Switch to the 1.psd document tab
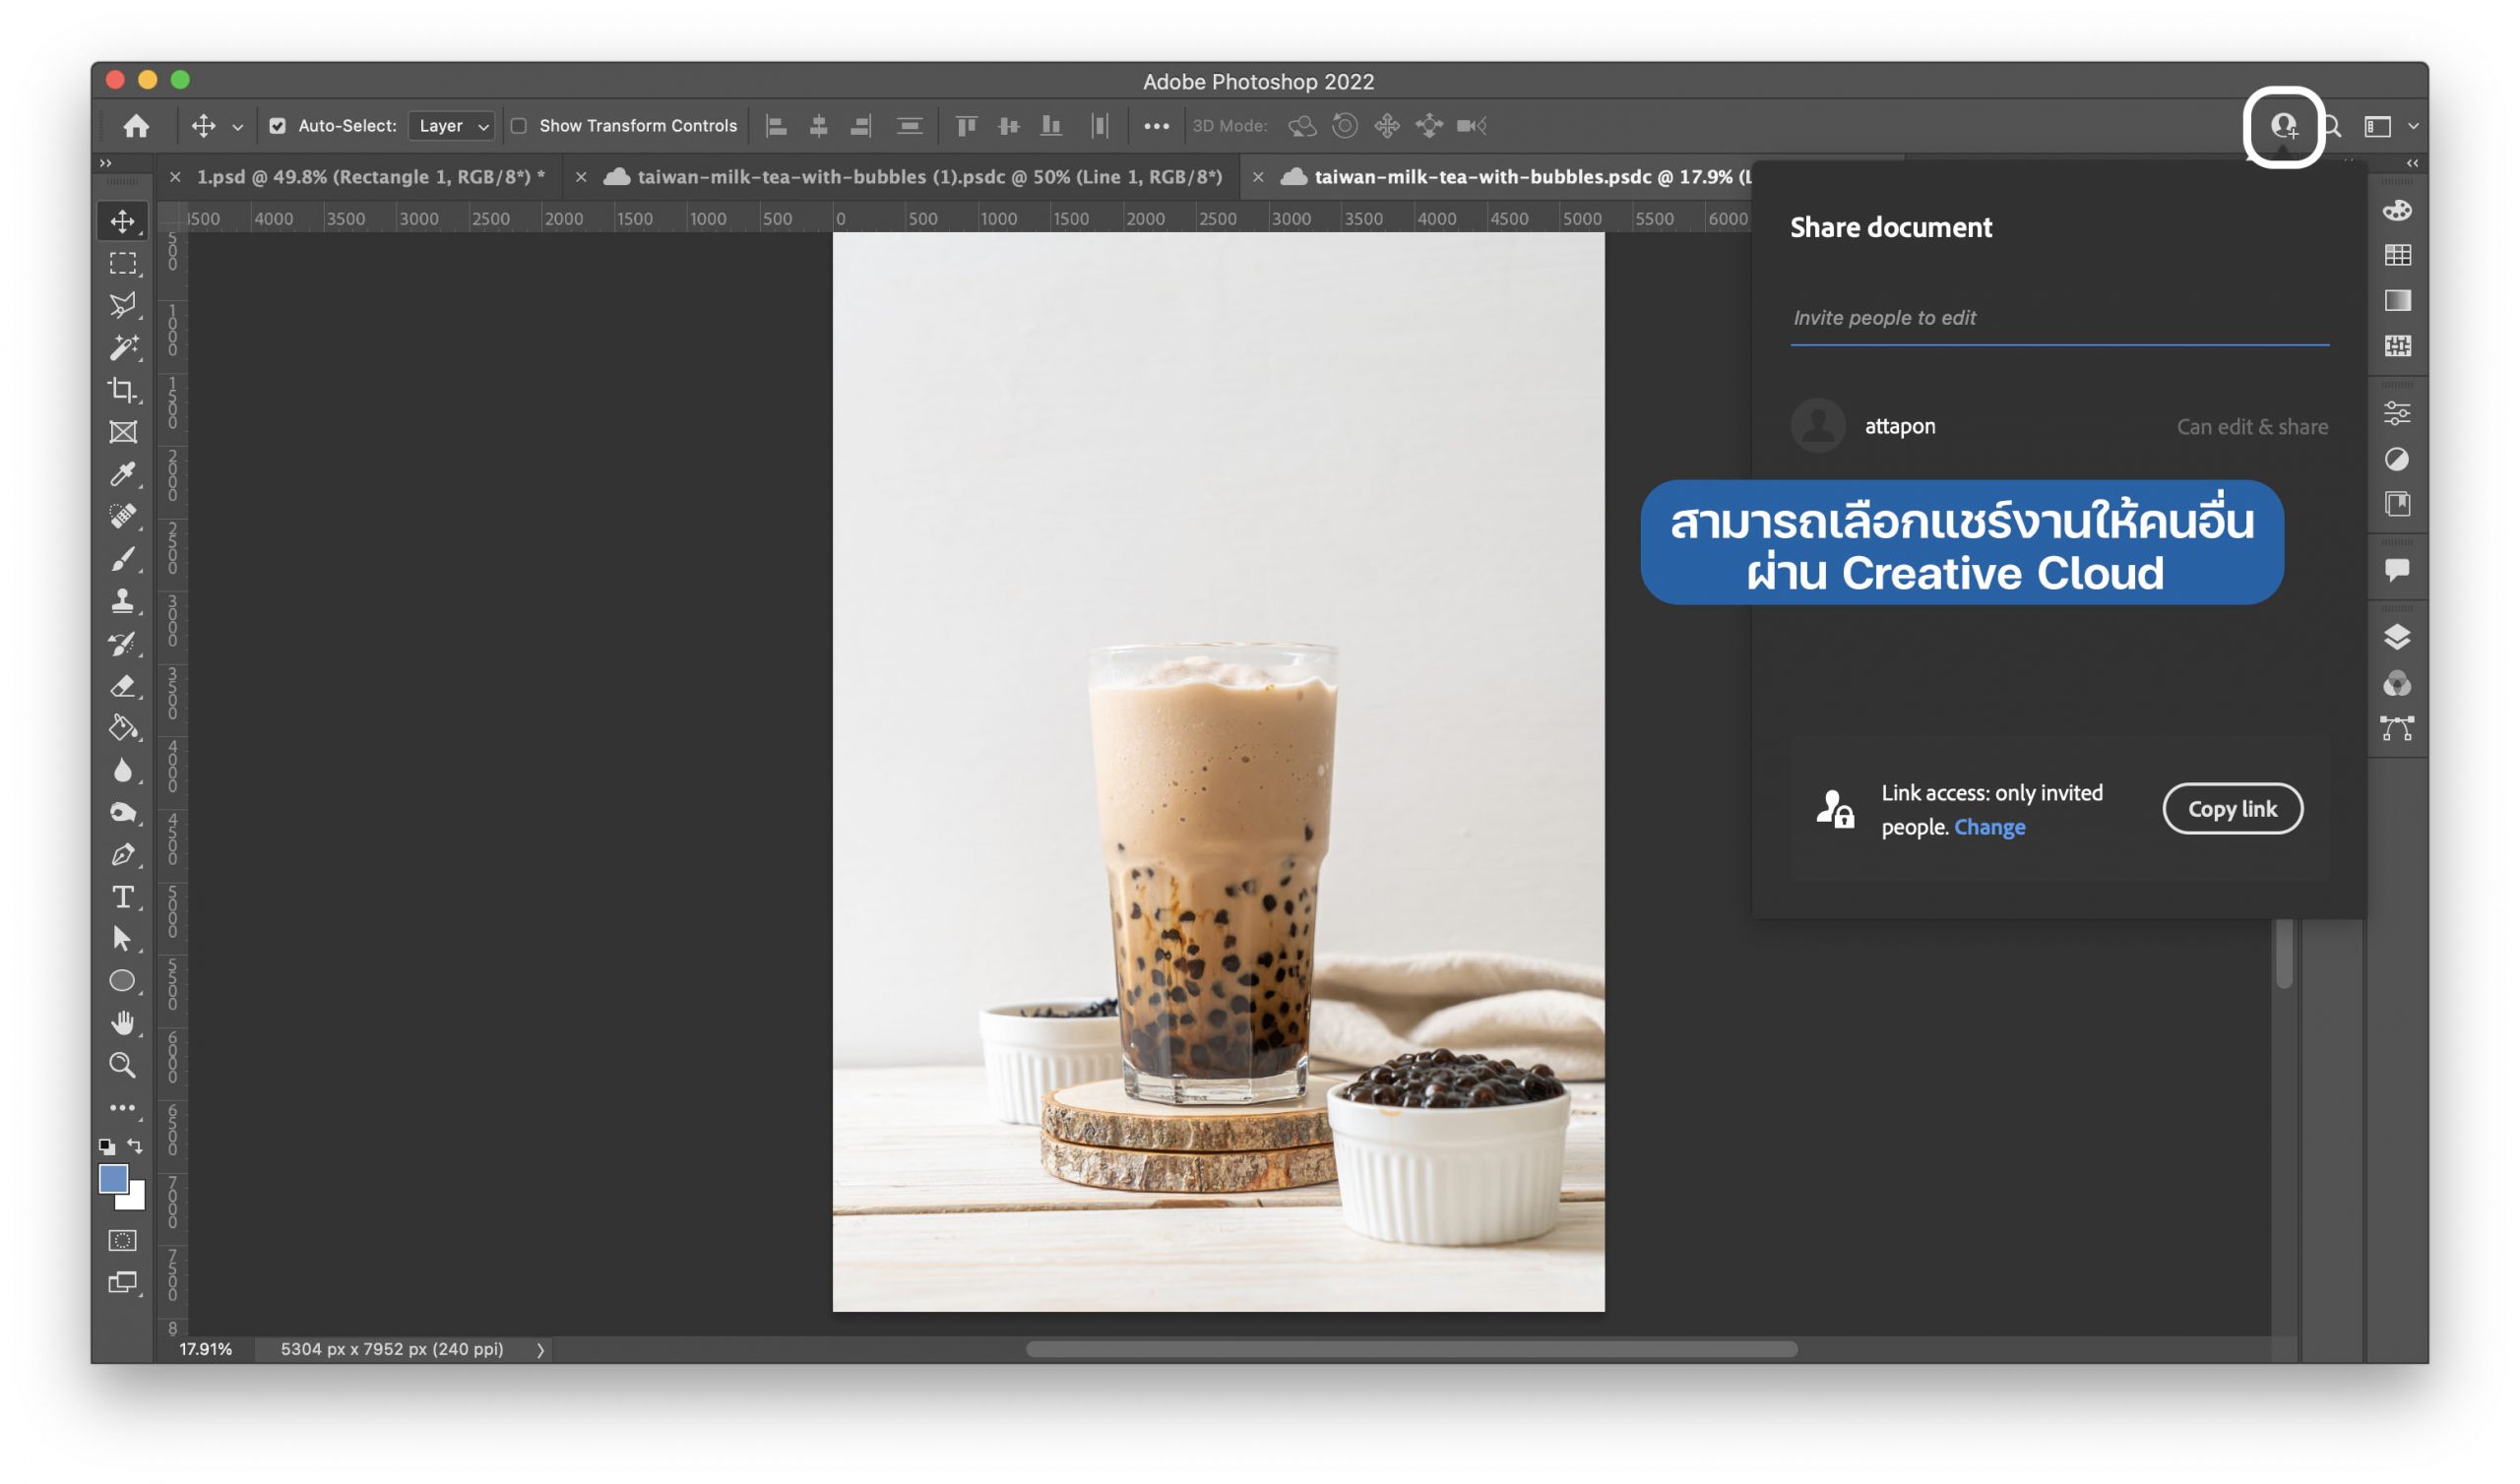This screenshot has height=1484, width=2520. (x=370, y=177)
